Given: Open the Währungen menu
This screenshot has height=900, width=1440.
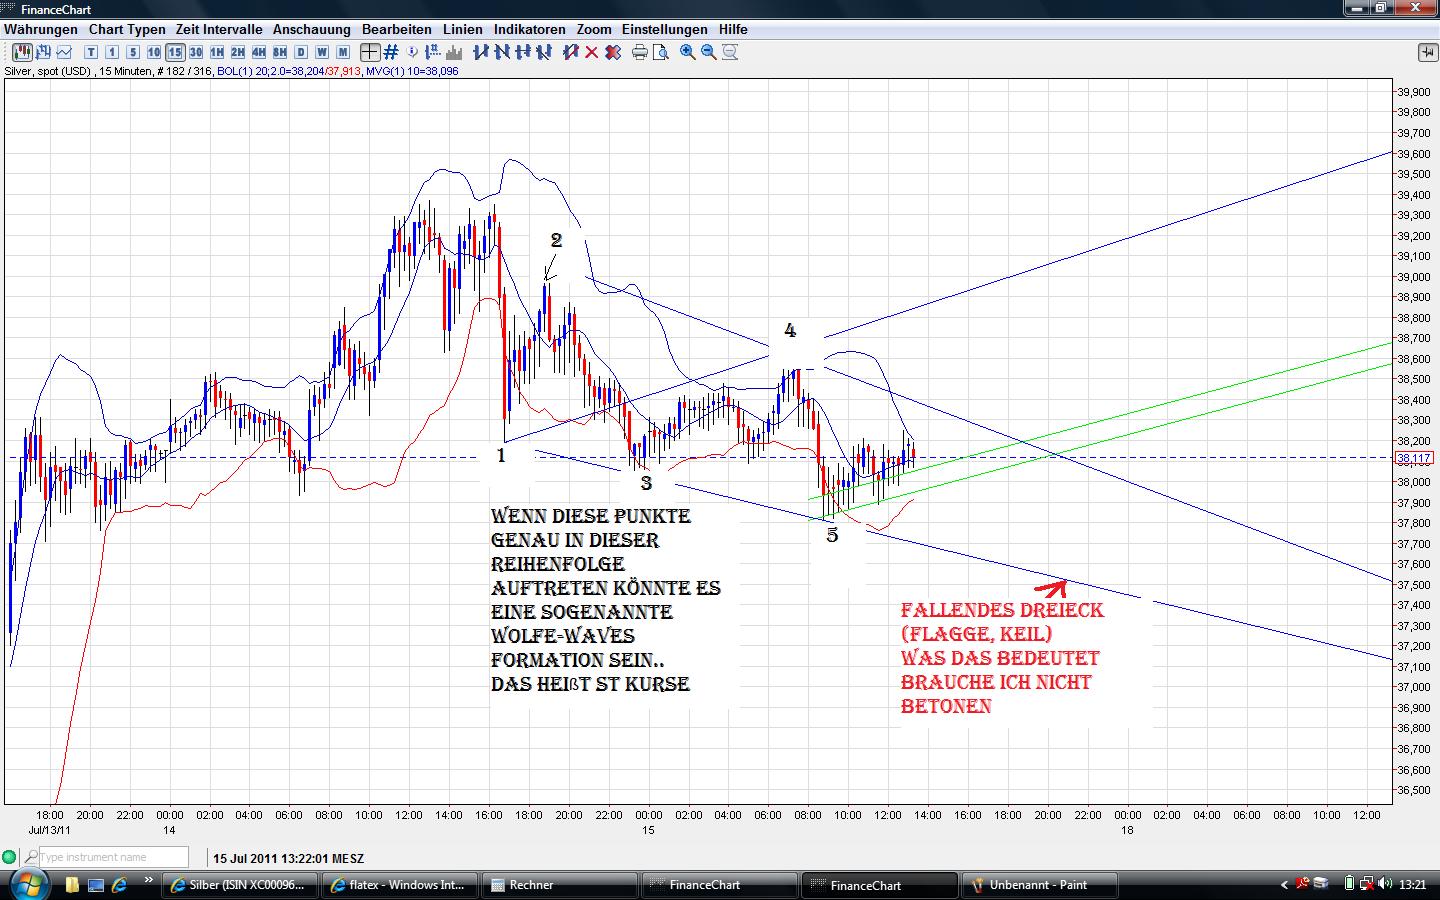Looking at the screenshot, I should coord(40,29).
